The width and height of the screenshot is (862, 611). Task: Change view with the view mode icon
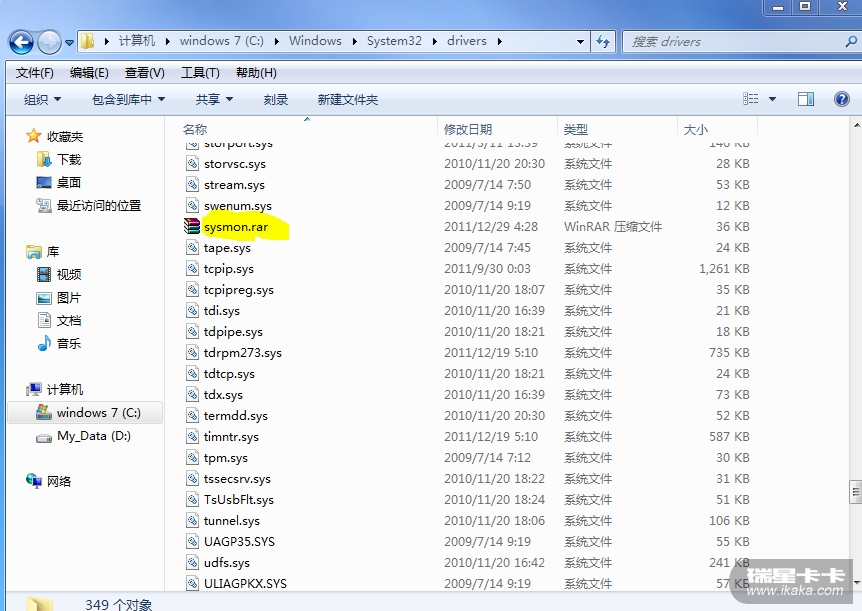tap(750, 99)
